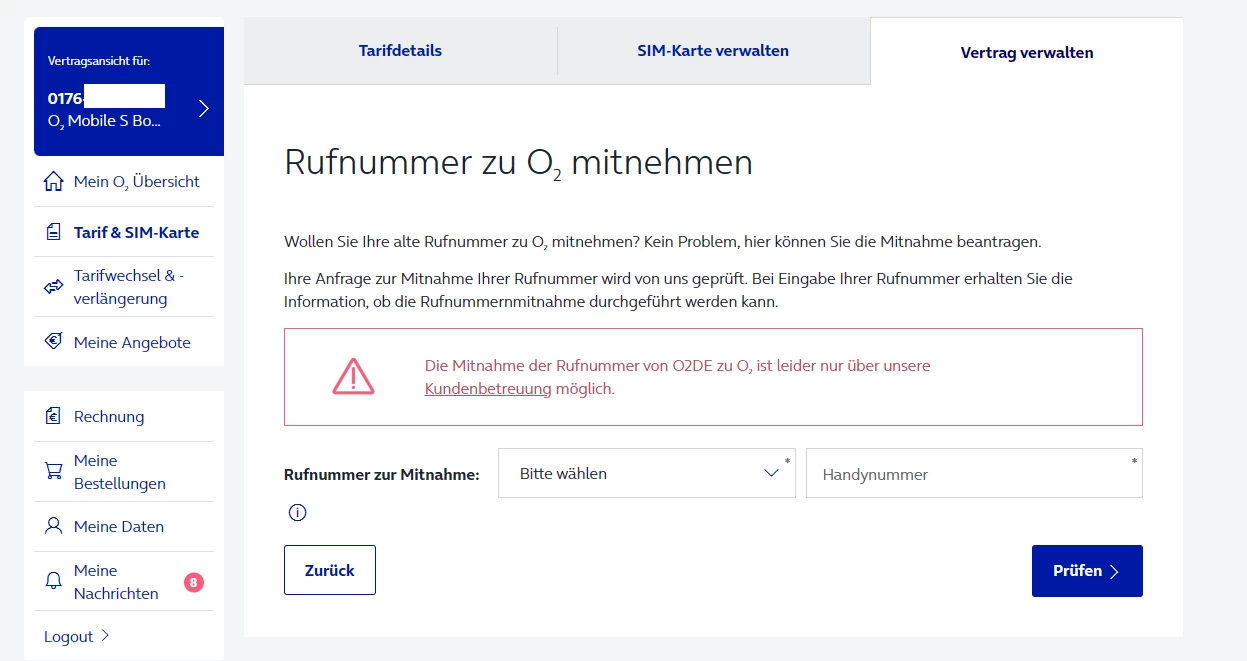The width and height of the screenshot is (1247, 661).
Task: Click the red notification badge showing 8
Action: coord(194,582)
